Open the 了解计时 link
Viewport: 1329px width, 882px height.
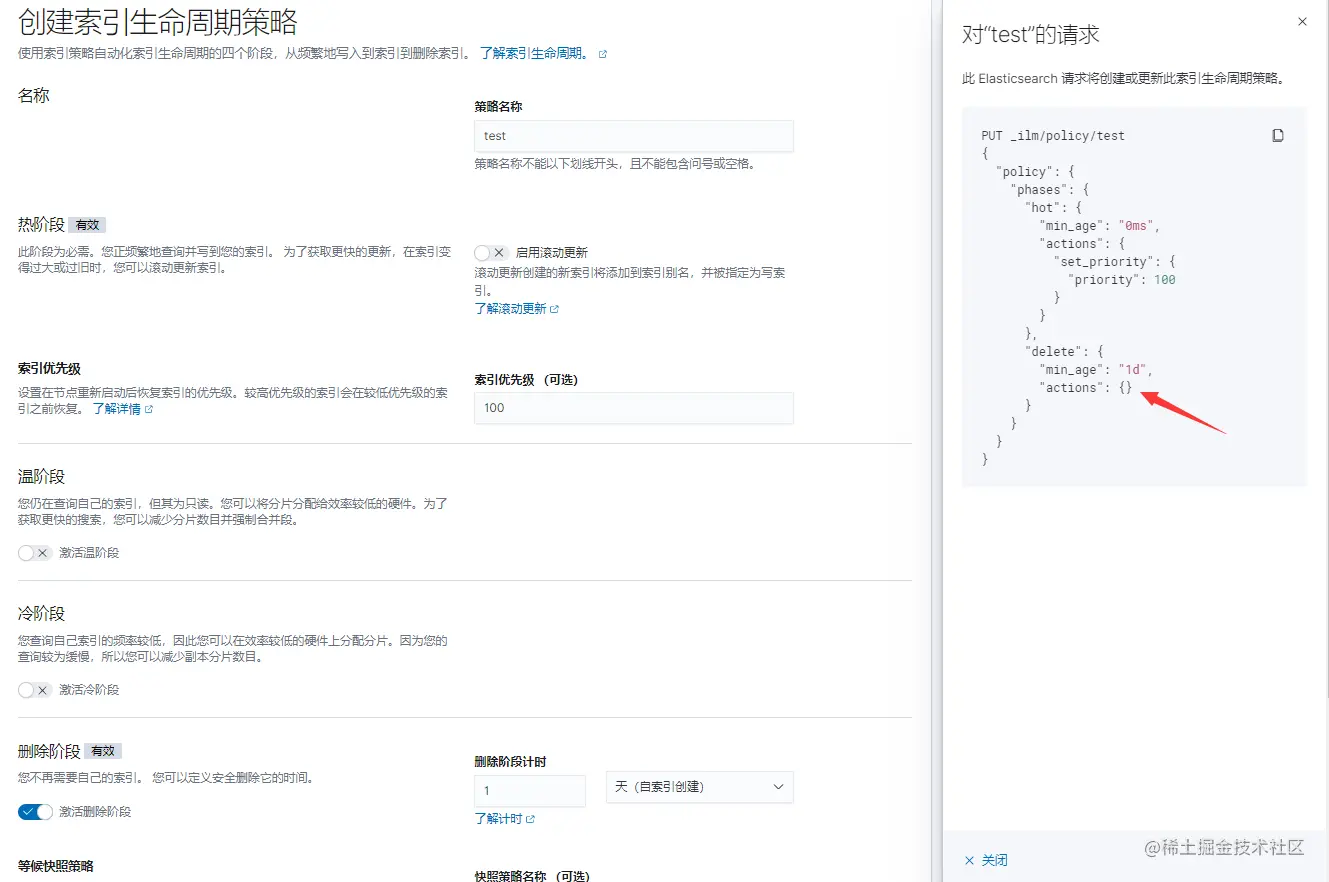(x=504, y=819)
